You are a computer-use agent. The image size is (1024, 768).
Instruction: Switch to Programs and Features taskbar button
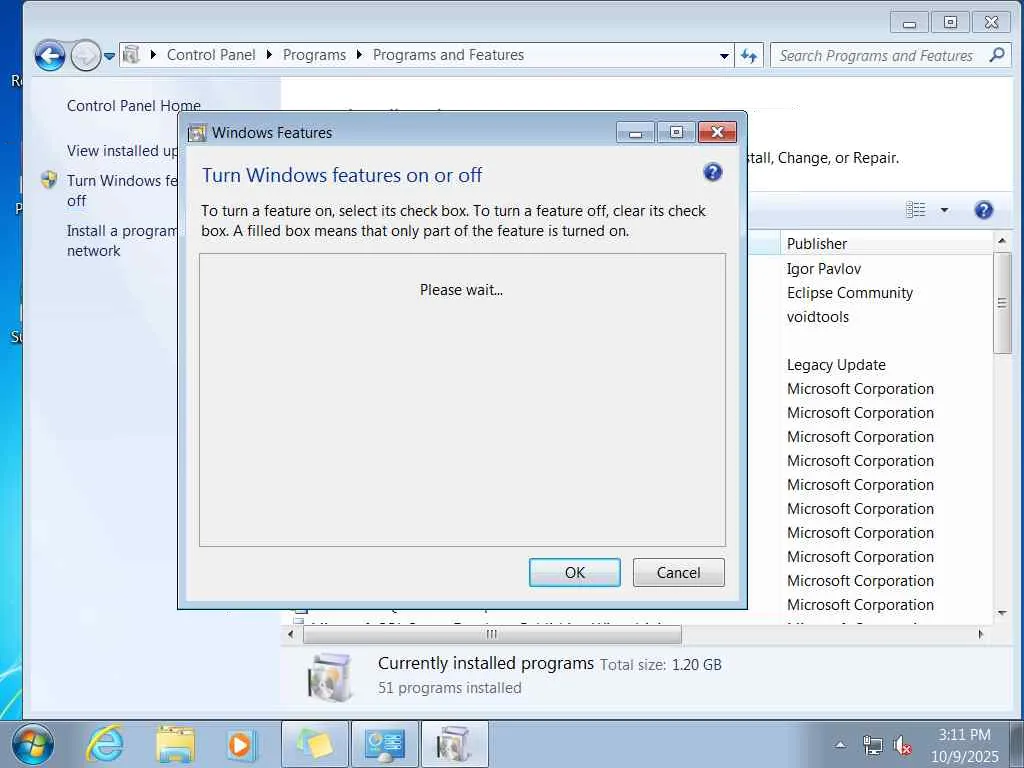(455, 744)
